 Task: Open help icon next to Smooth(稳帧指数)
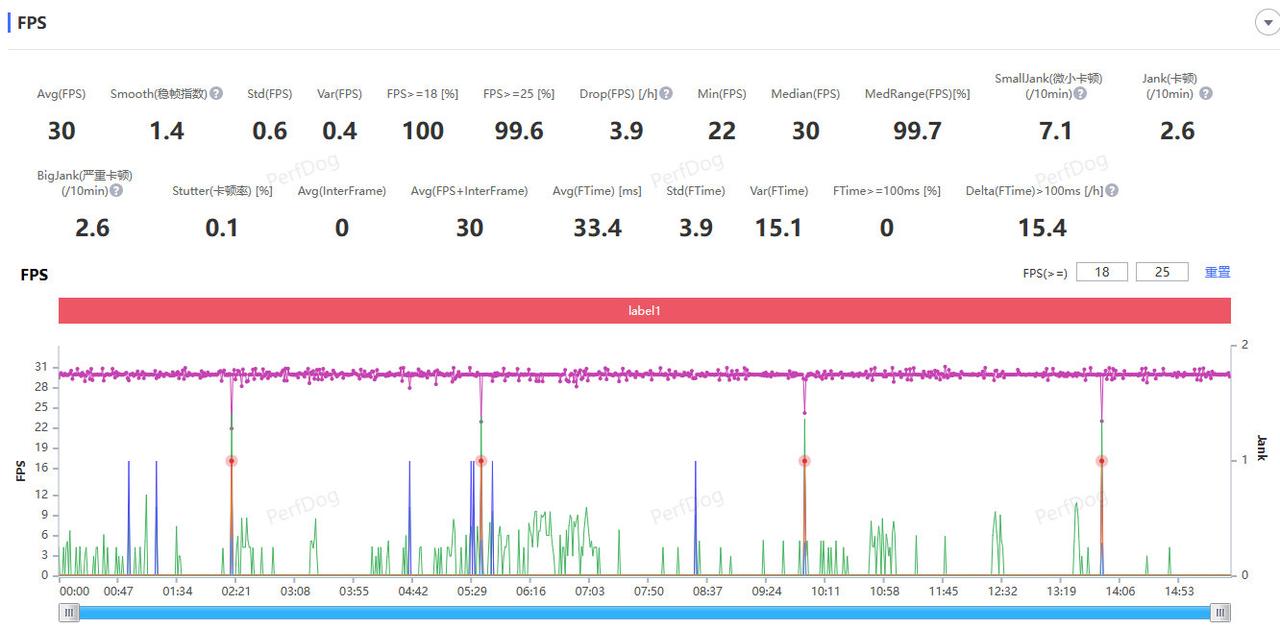[216, 93]
